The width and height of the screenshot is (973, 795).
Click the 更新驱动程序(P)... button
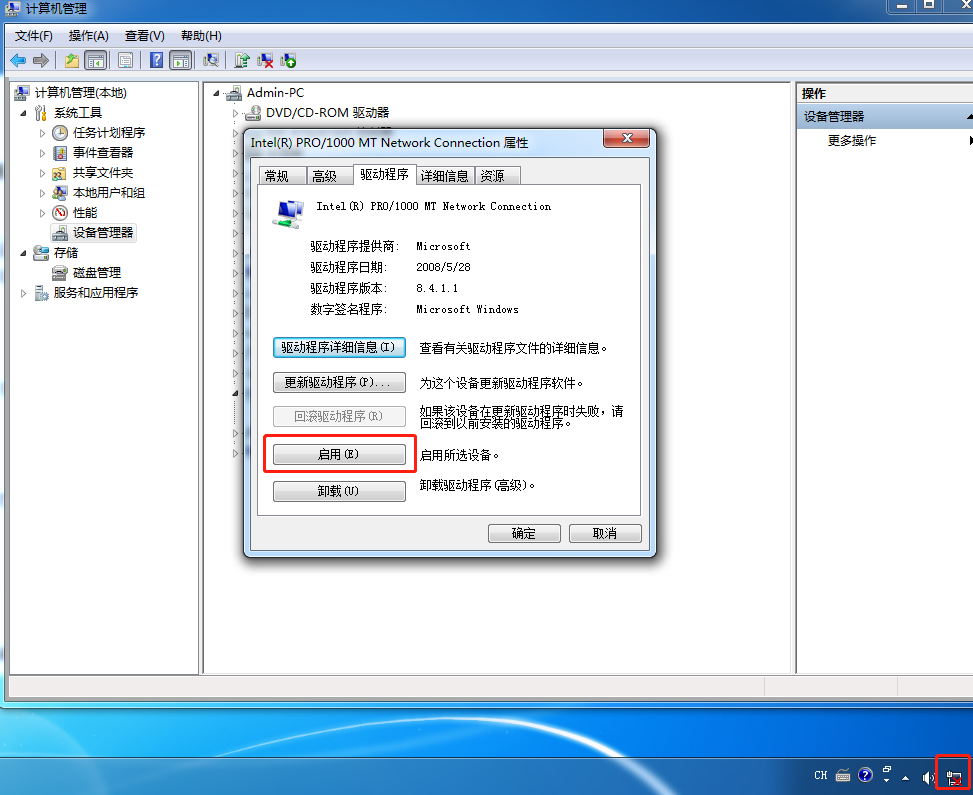click(x=339, y=383)
